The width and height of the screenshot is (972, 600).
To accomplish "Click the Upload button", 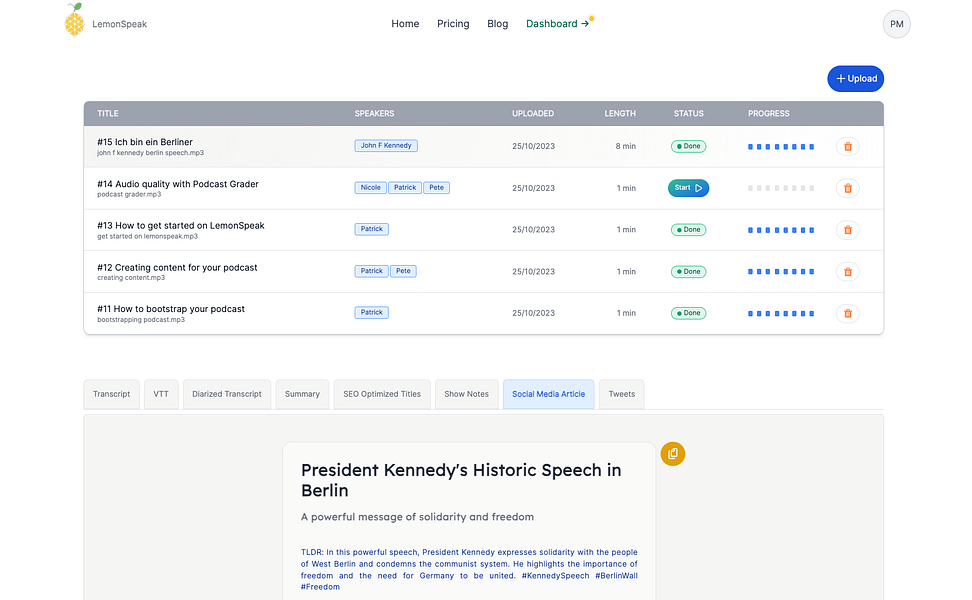I will click(855, 79).
